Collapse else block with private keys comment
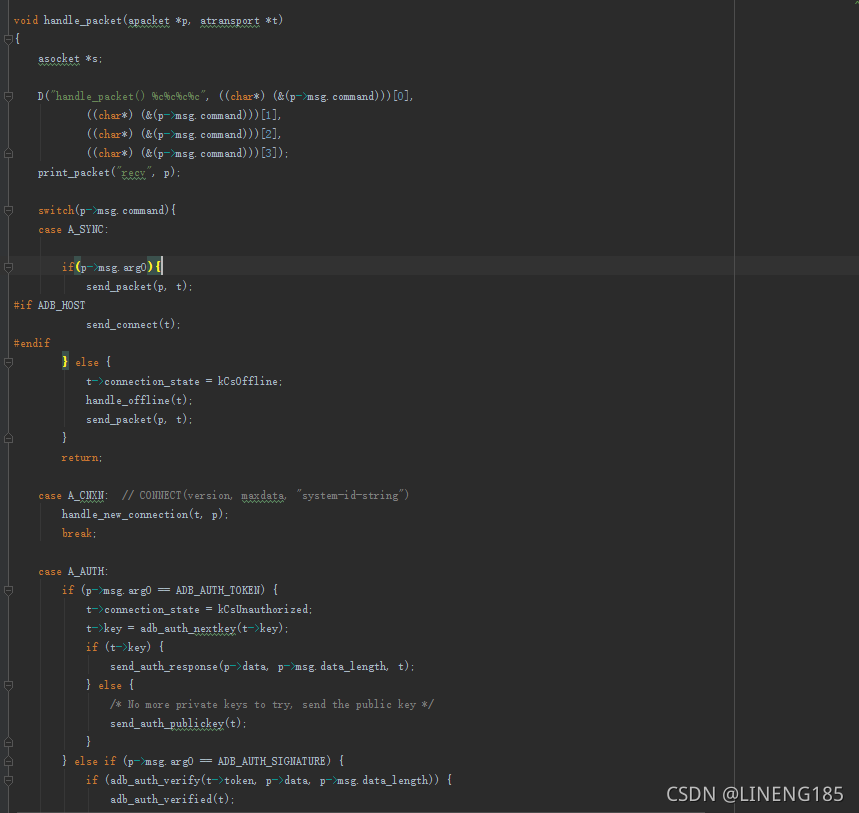 pos(8,685)
